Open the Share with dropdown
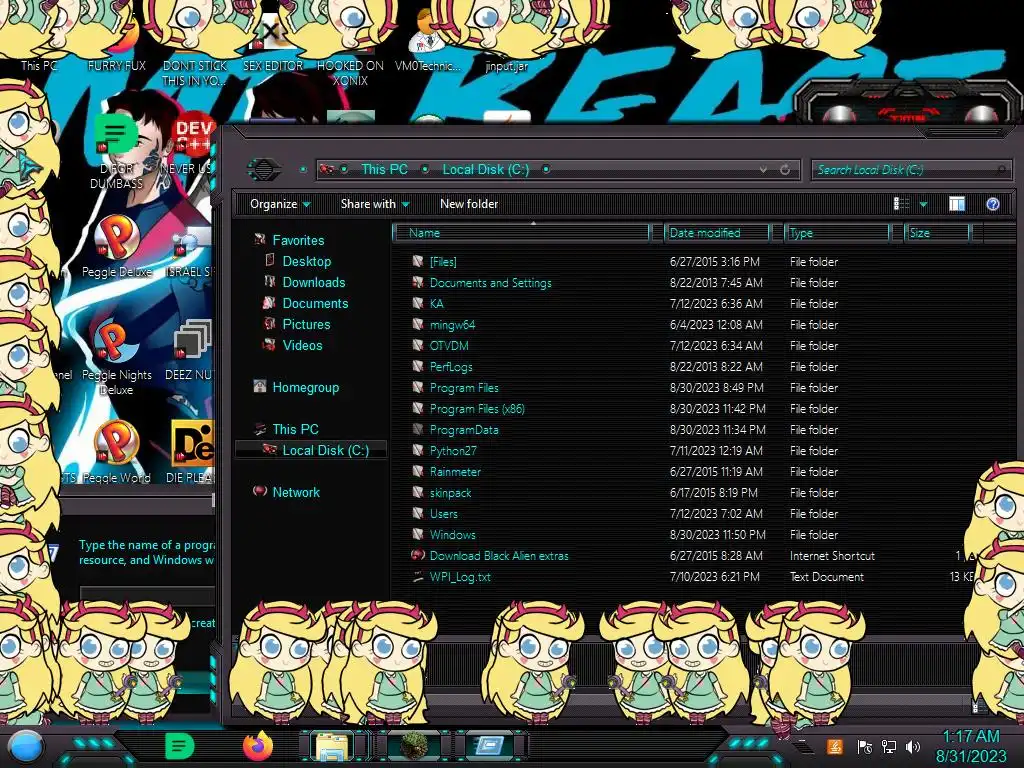The height and width of the screenshot is (768, 1024). click(375, 204)
